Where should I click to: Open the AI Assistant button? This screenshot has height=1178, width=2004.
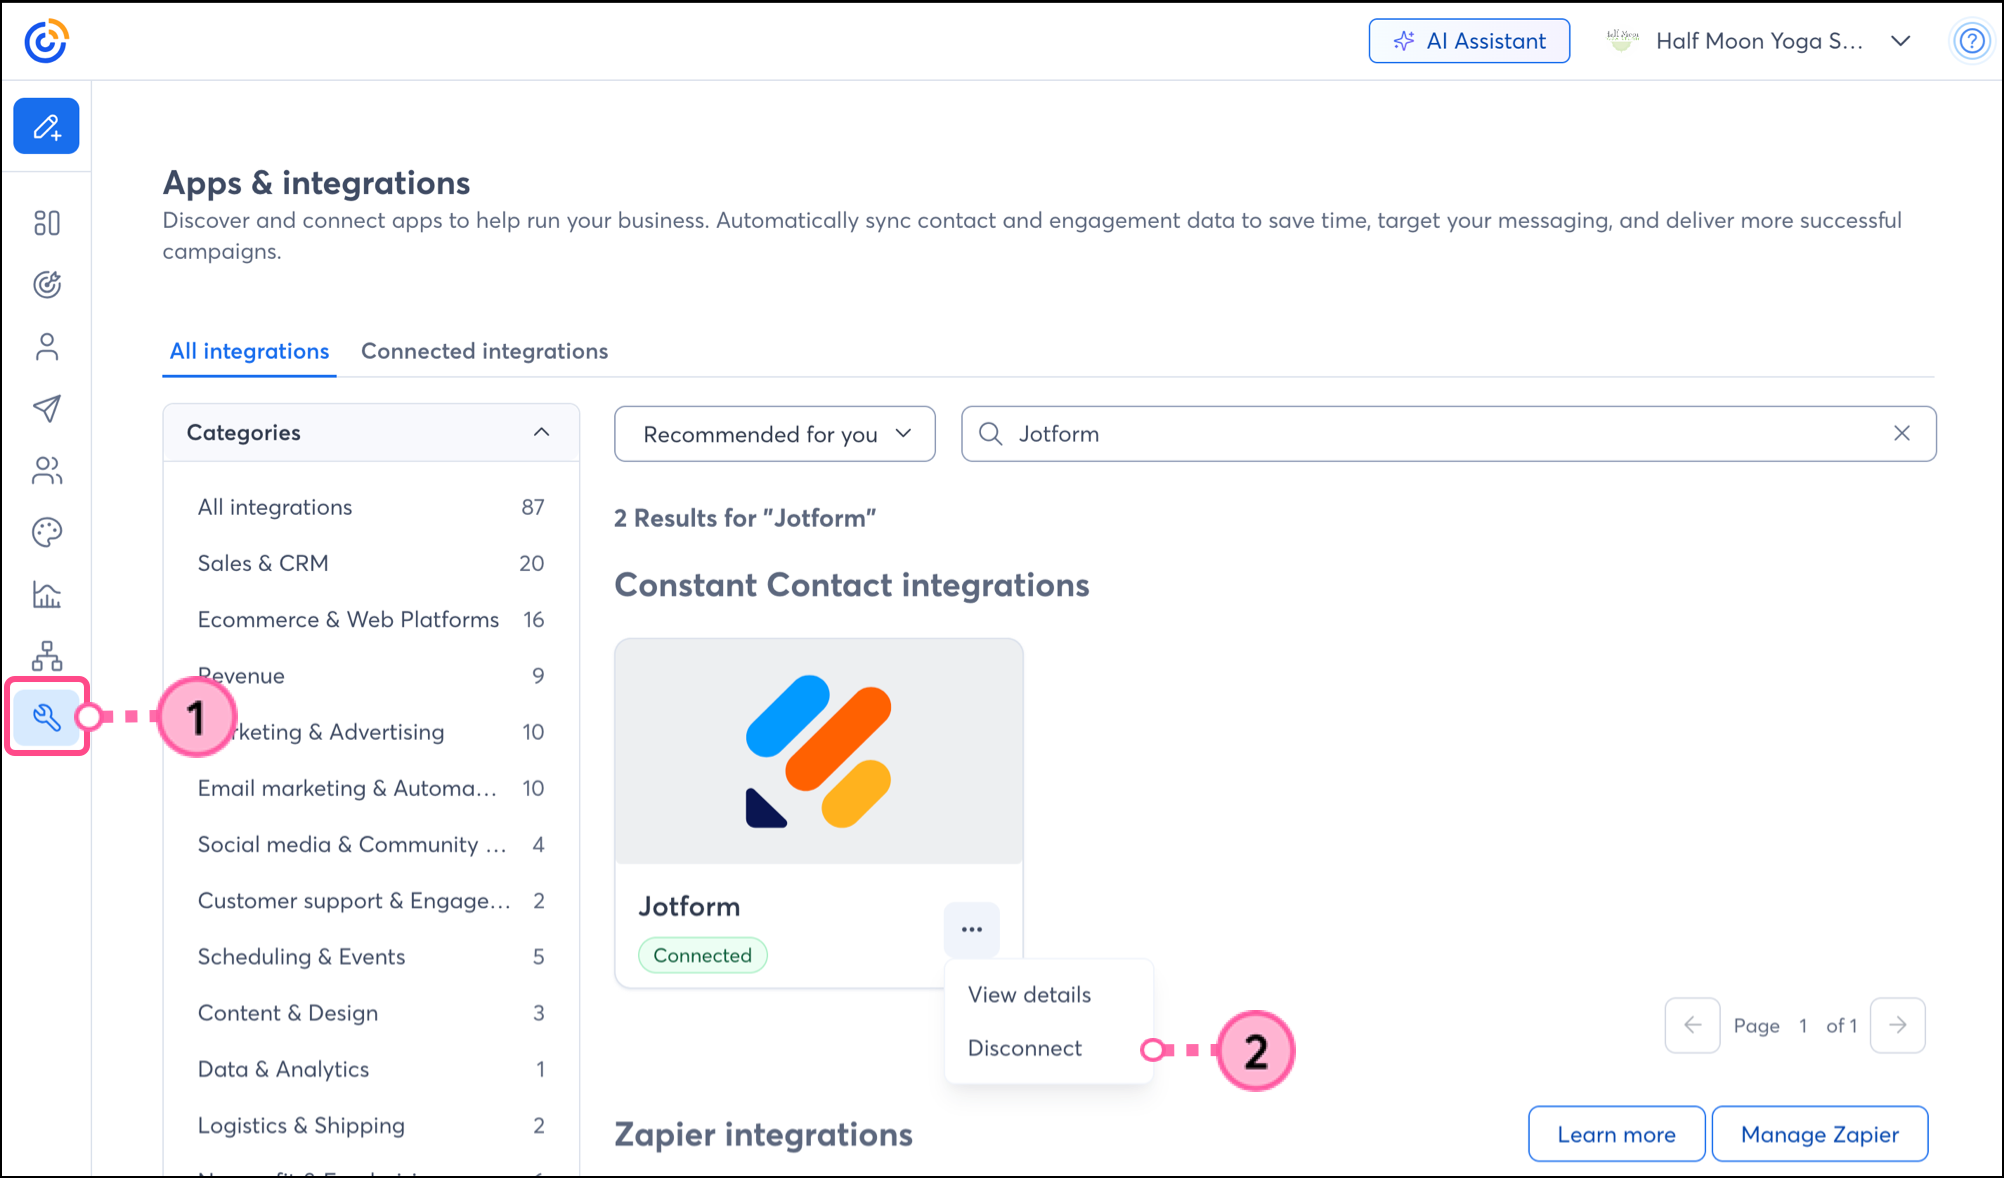point(1469,41)
